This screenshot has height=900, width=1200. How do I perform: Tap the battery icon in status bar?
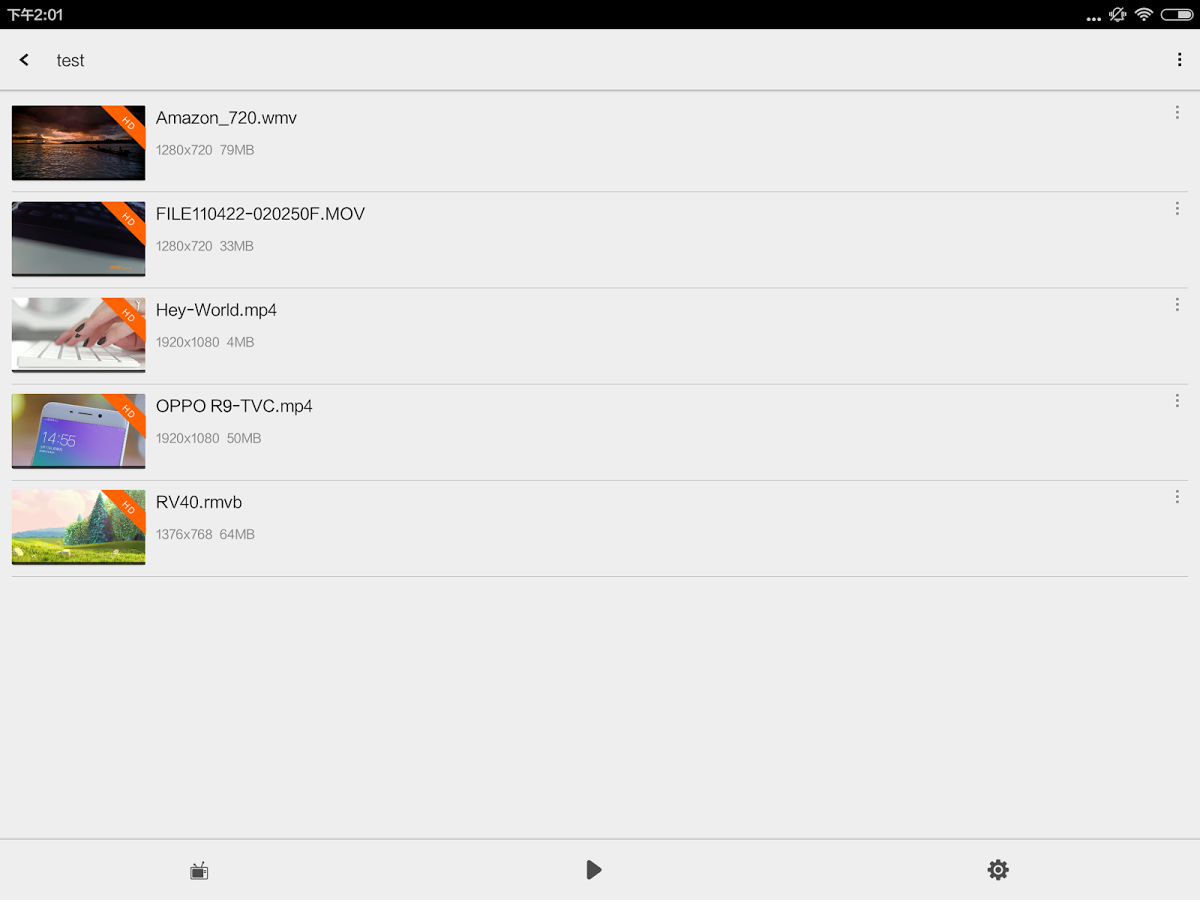tap(1177, 15)
